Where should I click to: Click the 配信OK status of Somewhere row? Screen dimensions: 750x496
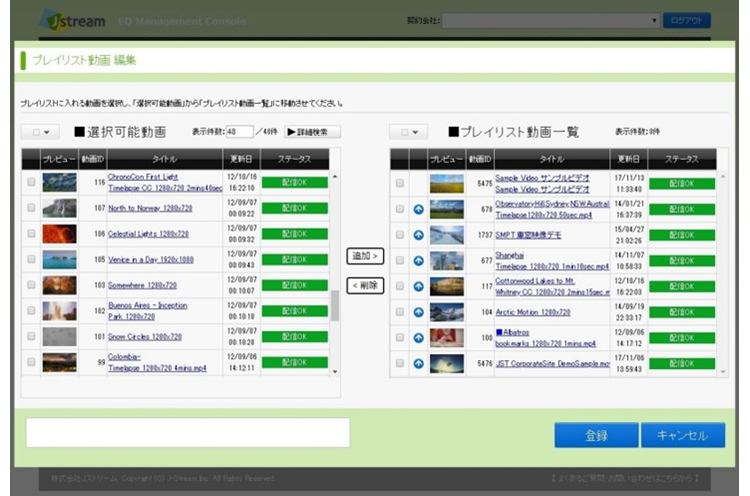(x=295, y=285)
